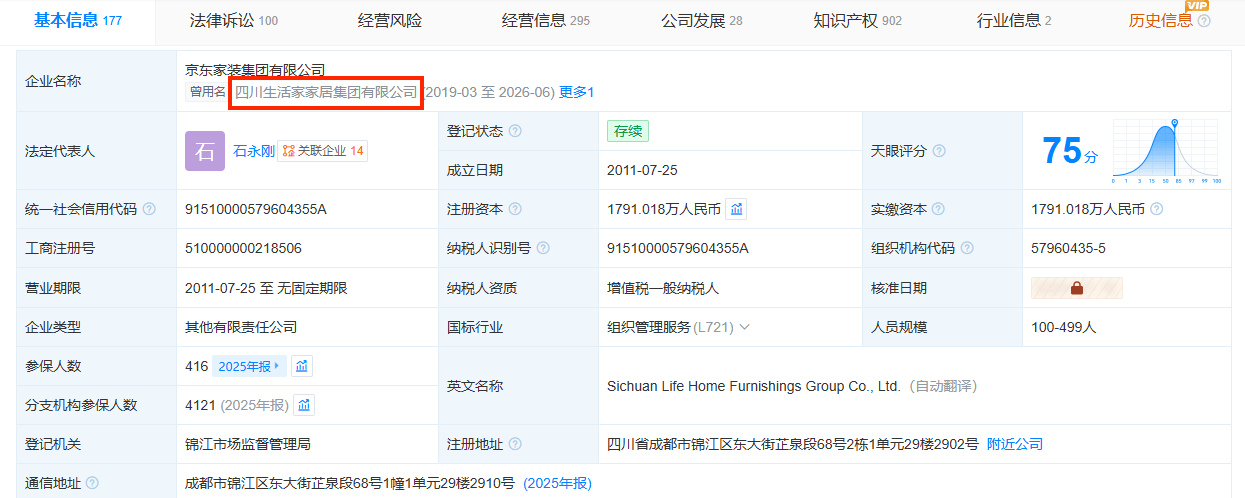The height and width of the screenshot is (498, 1245).
Task: Click help icon after 实缴资本 amount
Action: click(x=1156, y=209)
